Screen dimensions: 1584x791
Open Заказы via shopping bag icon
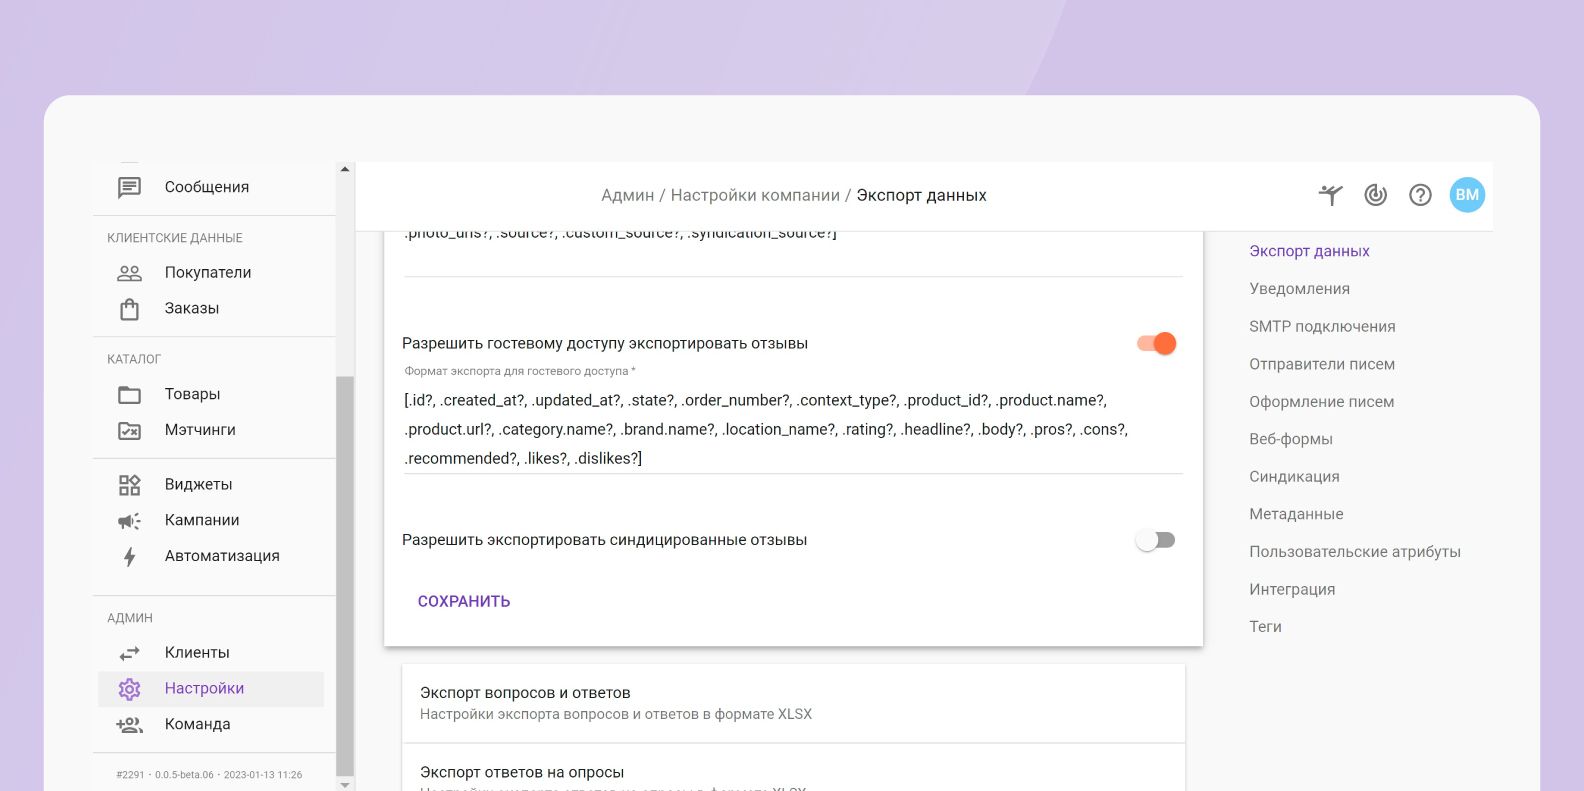(x=129, y=309)
